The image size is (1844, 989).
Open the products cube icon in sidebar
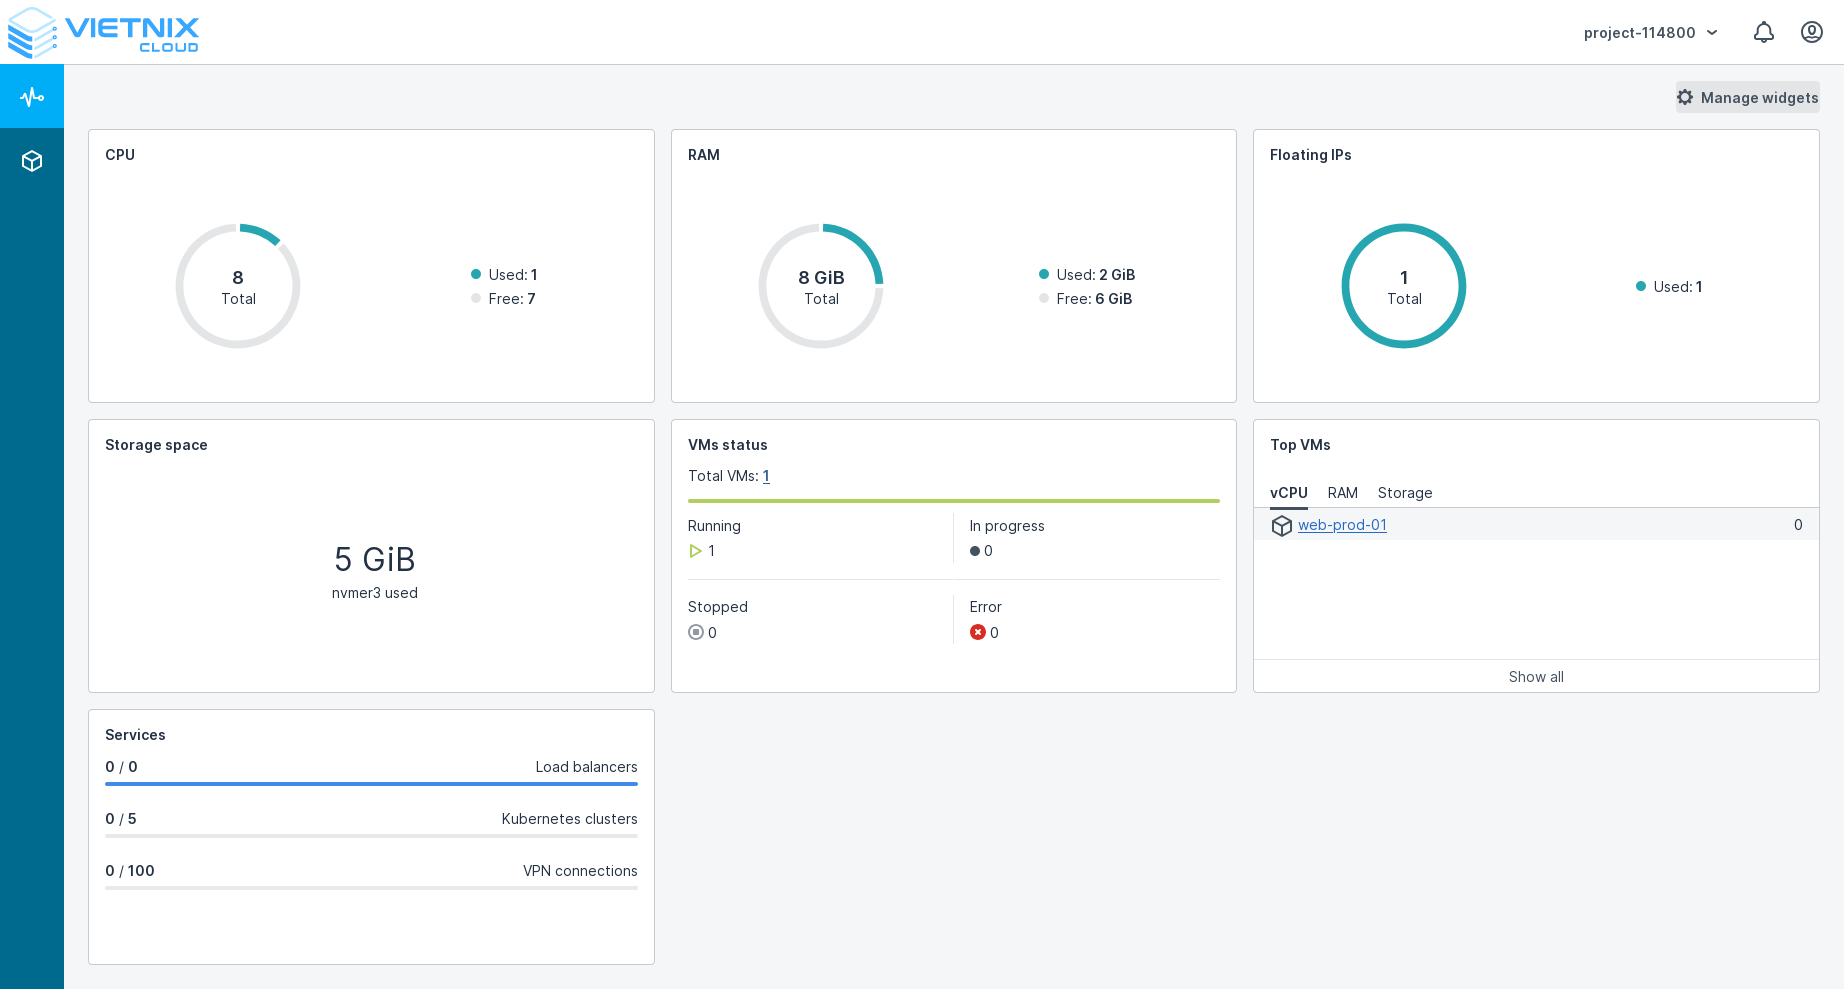point(32,160)
